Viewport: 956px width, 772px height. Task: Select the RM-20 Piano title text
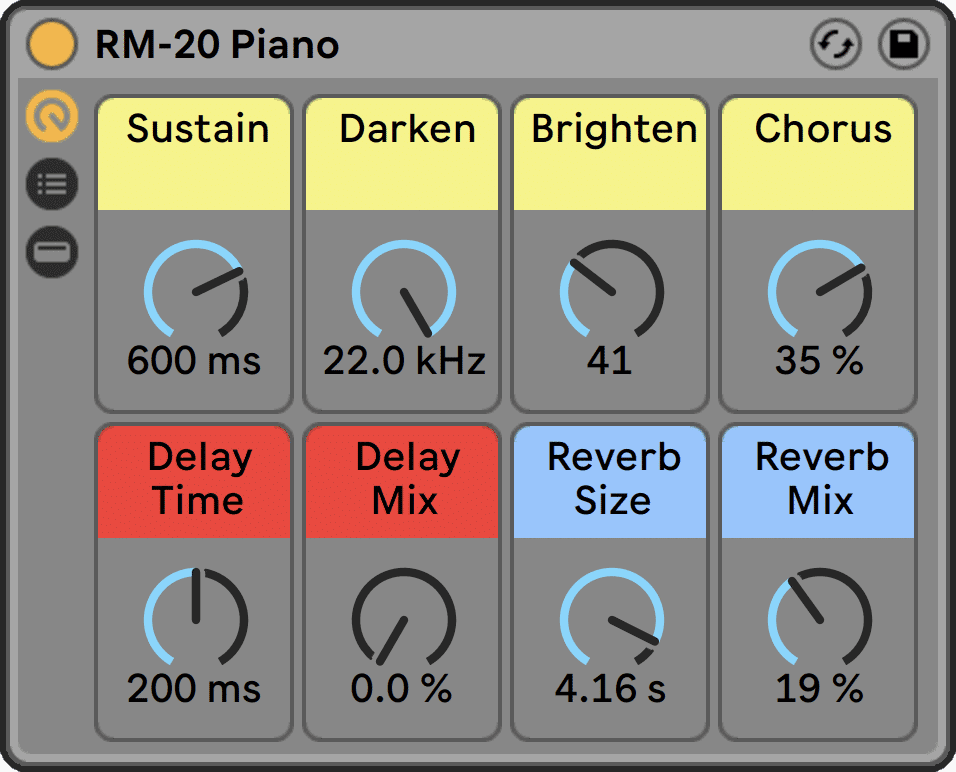(217, 45)
